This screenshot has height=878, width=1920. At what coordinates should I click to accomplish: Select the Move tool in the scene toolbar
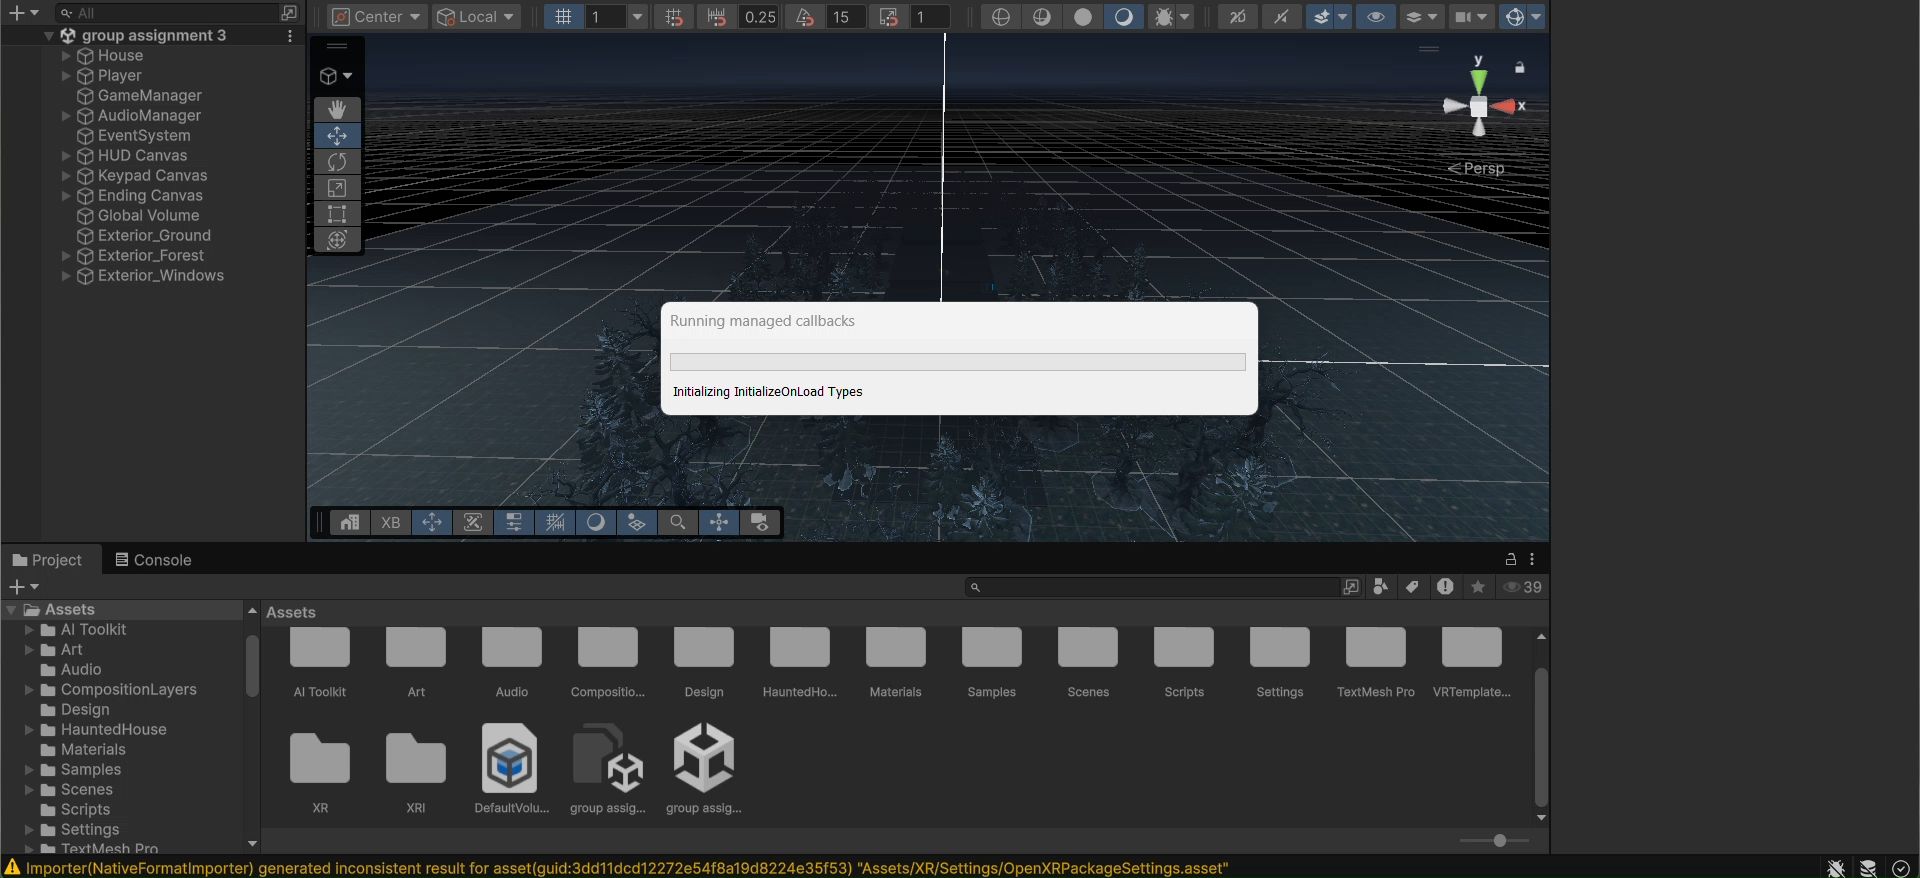tap(337, 135)
